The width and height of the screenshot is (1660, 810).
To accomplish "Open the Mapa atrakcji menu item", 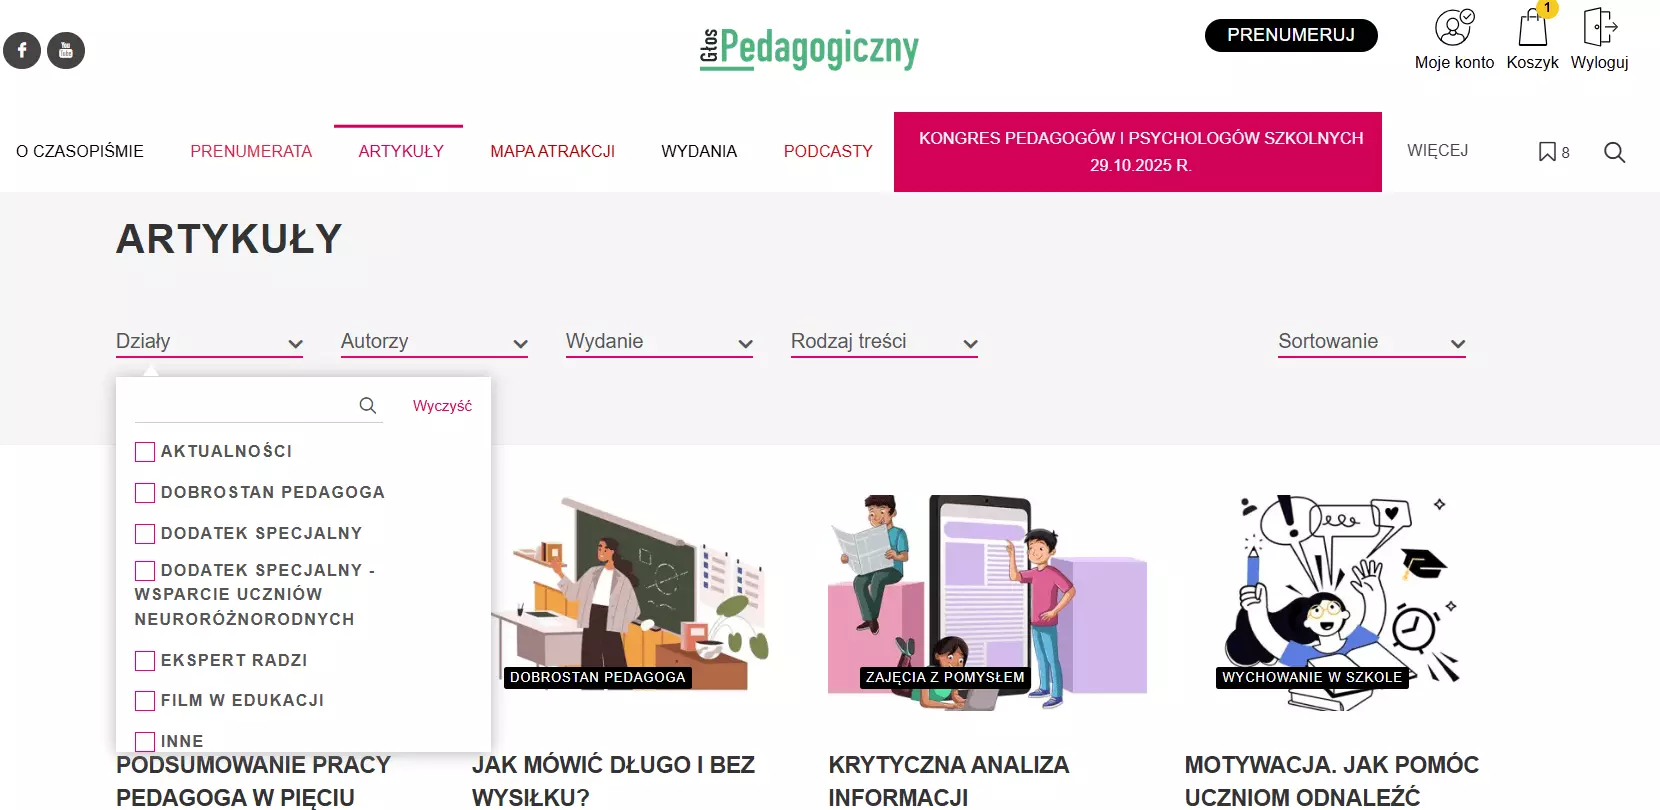I will coord(552,151).
